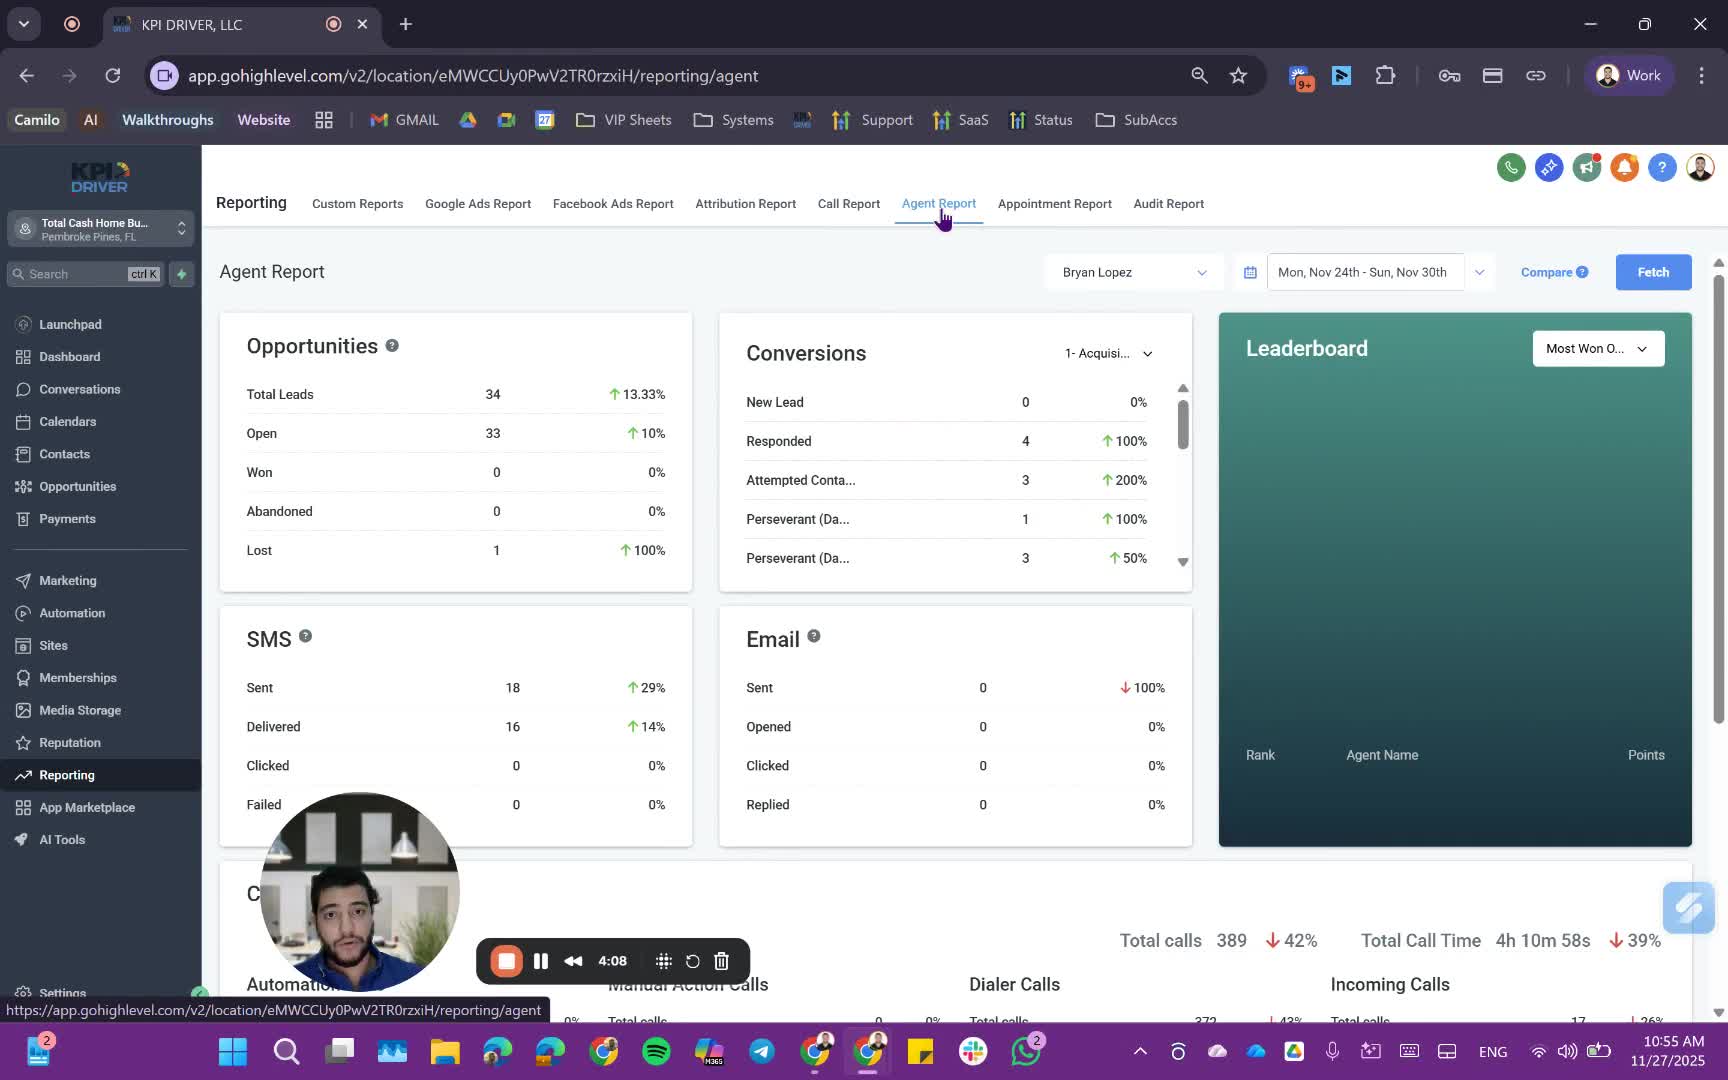This screenshot has width=1728, height=1080.
Task: Open the GMAIL bookmark
Action: click(405, 120)
